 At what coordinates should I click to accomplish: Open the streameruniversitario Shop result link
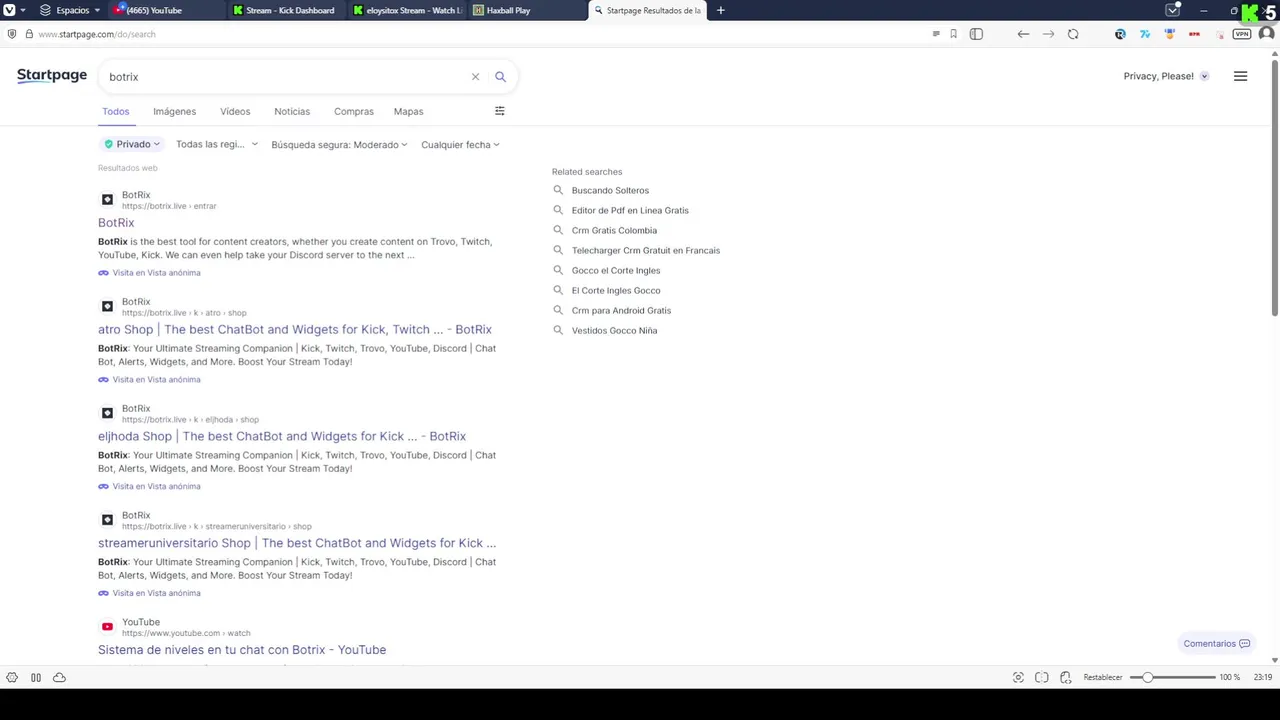(297, 543)
